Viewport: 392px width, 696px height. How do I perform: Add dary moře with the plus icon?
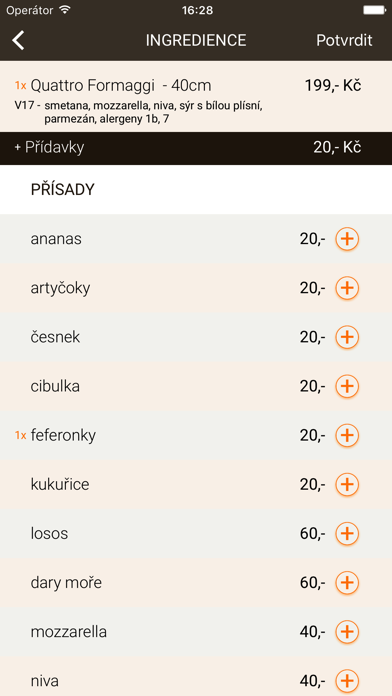[347, 582]
